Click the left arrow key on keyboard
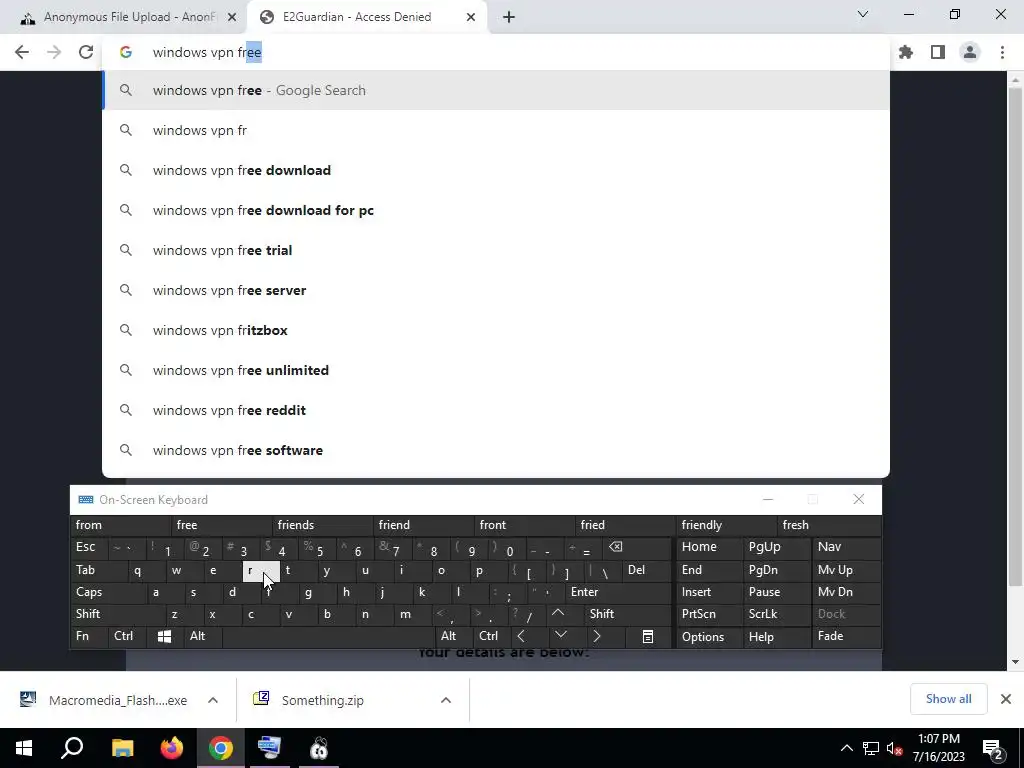The height and width of the screenshot is (768, 1024). pos(521,636)
